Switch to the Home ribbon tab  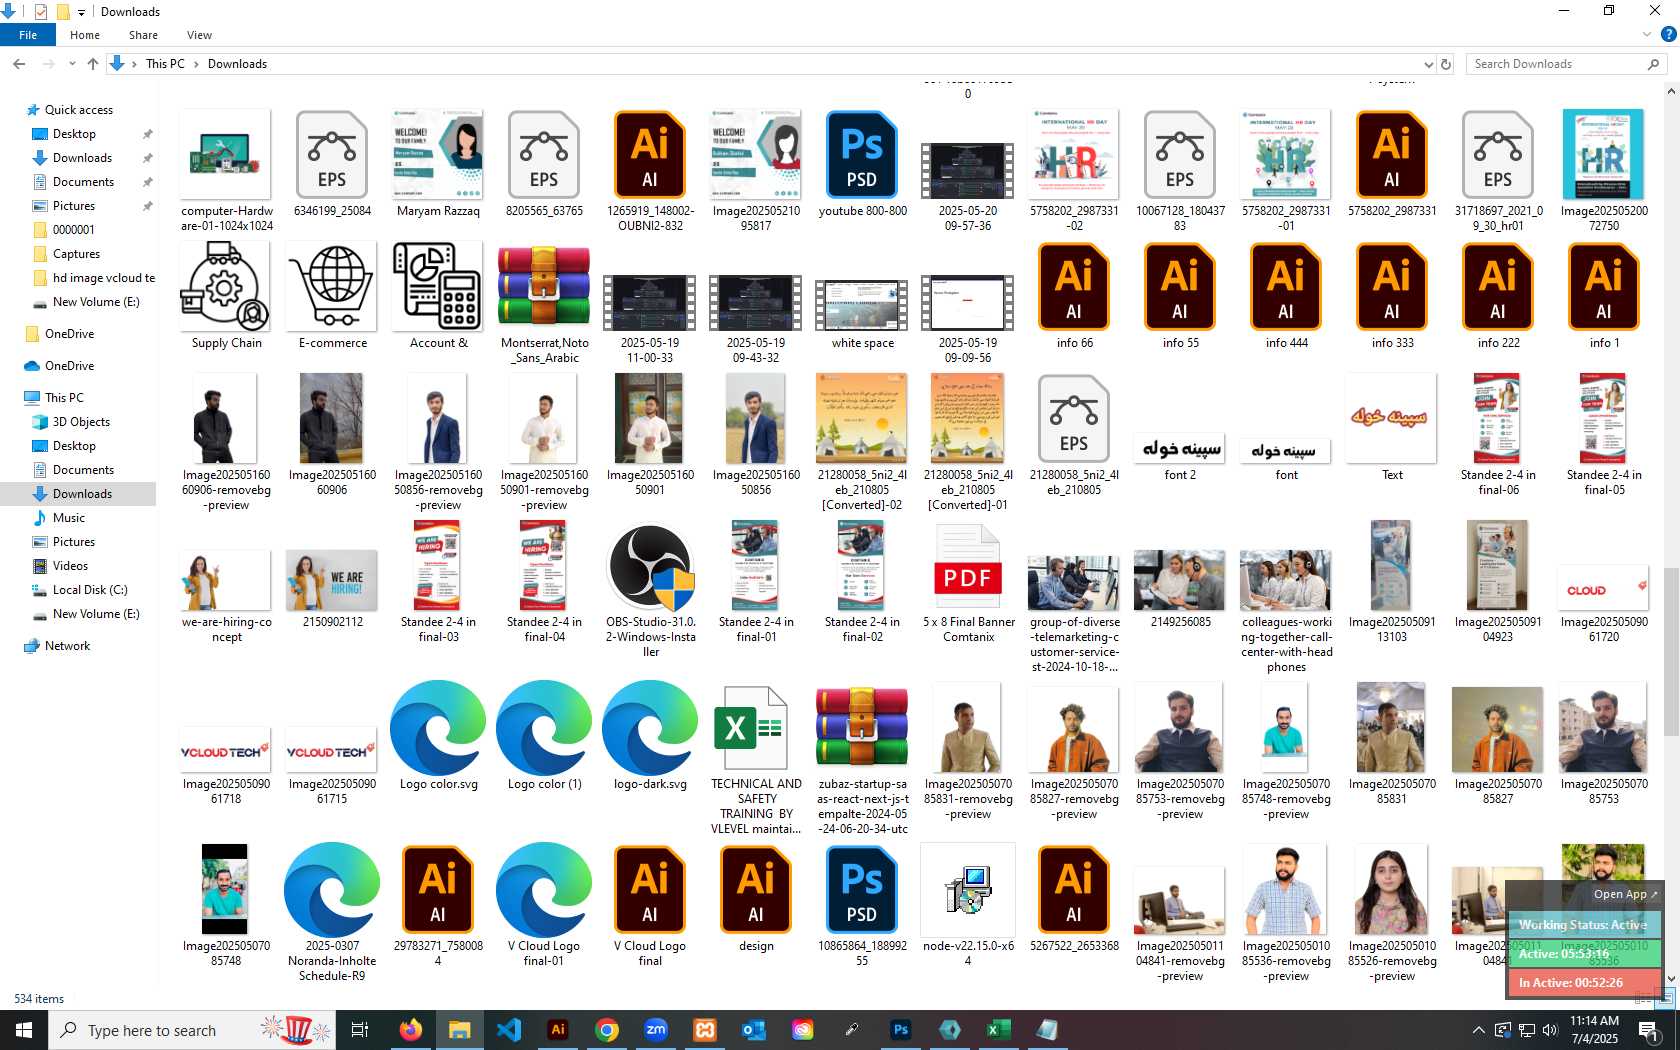point(85,35)
